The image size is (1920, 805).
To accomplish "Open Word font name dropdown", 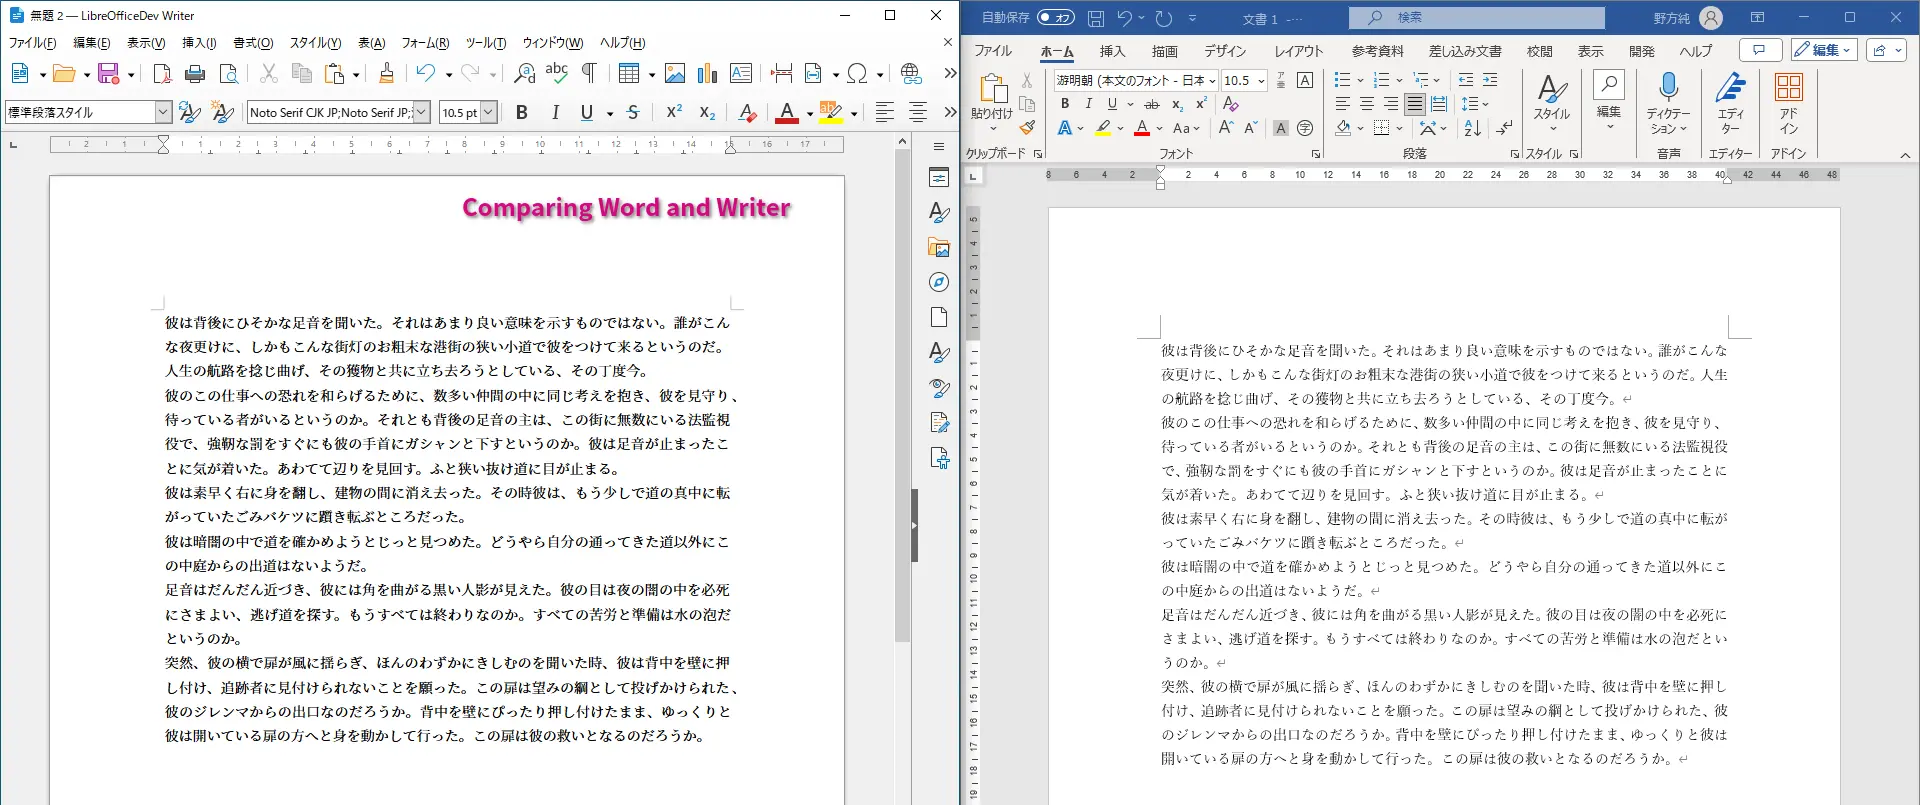I will [1212, 80].
